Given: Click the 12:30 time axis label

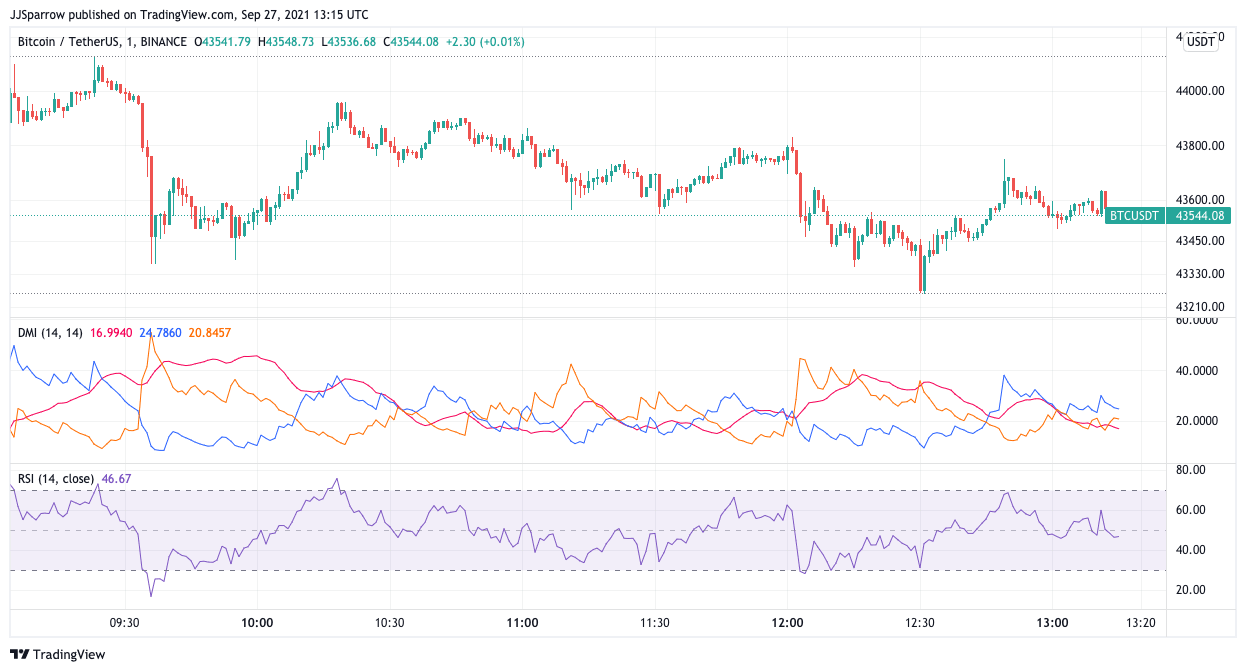Looking at the screenshot, I should [x=919, y=622].
